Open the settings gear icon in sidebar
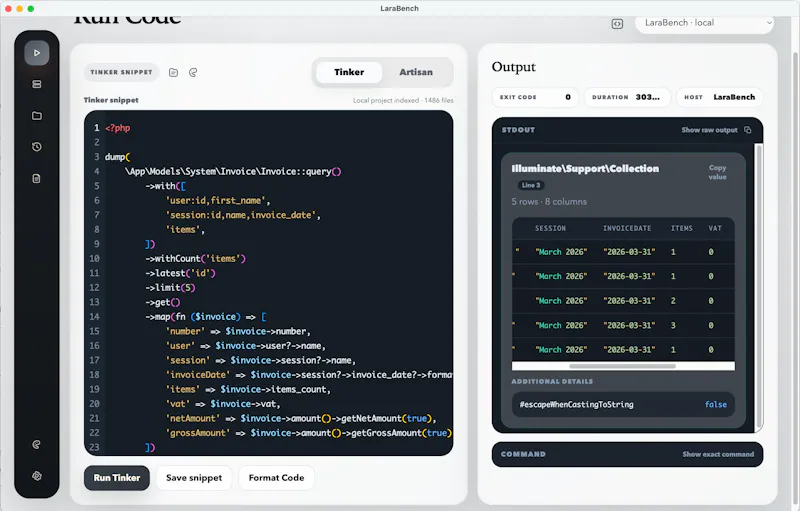The image size is (800, 511). click(37, 476)
